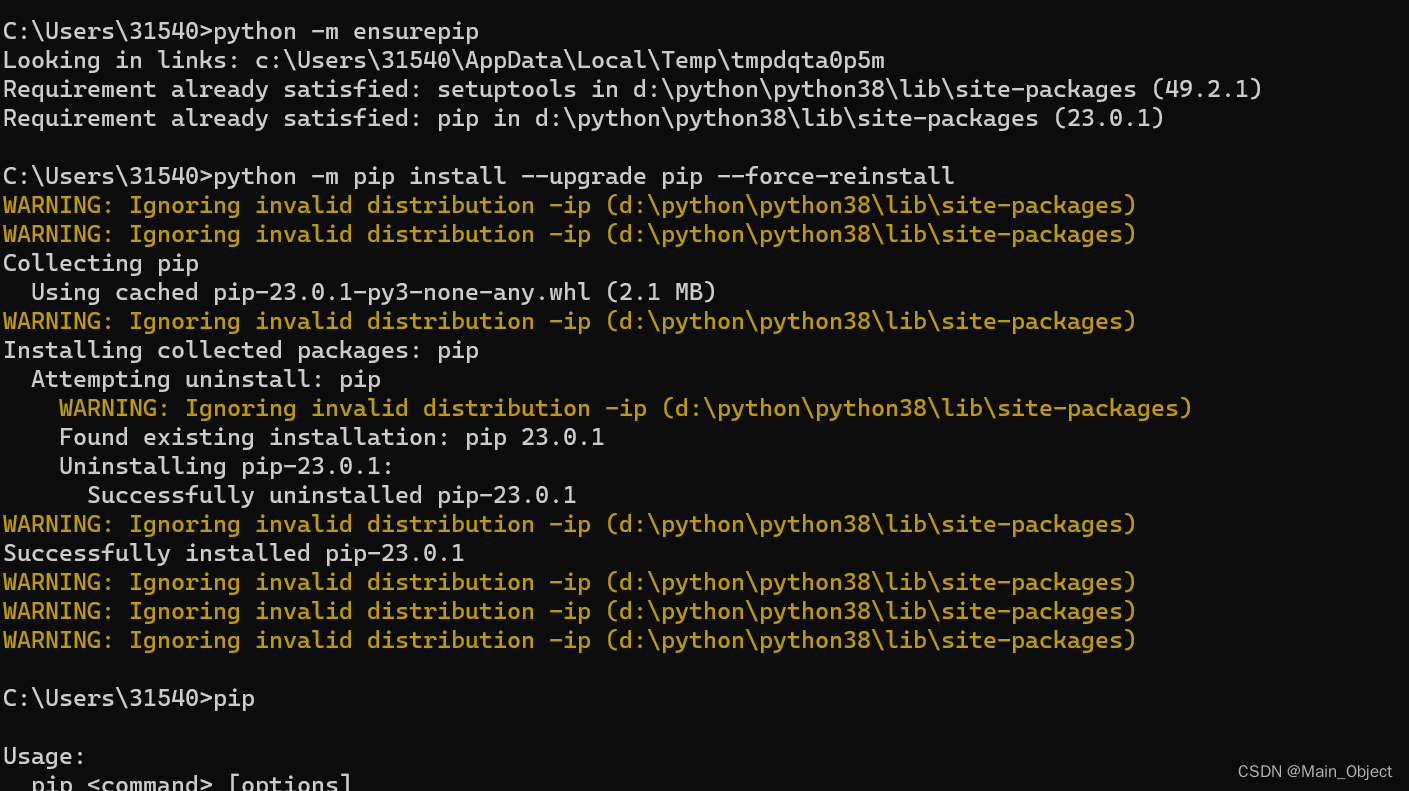This screenshot has height=791, width=1409.
Task: Click the 'Usage:' heading
Action: click(x=45, y=756)
